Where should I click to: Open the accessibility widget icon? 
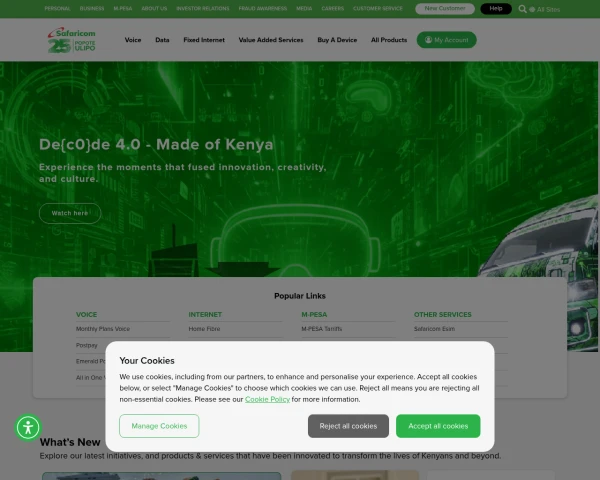pos(28,428)
